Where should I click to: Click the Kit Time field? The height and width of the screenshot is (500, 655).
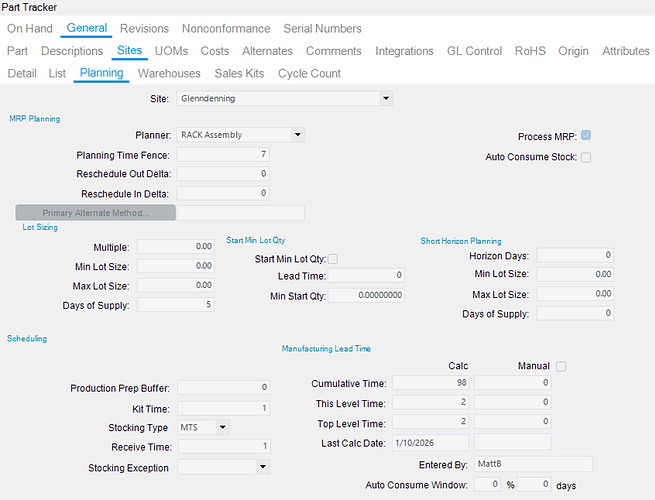(223, 408)
